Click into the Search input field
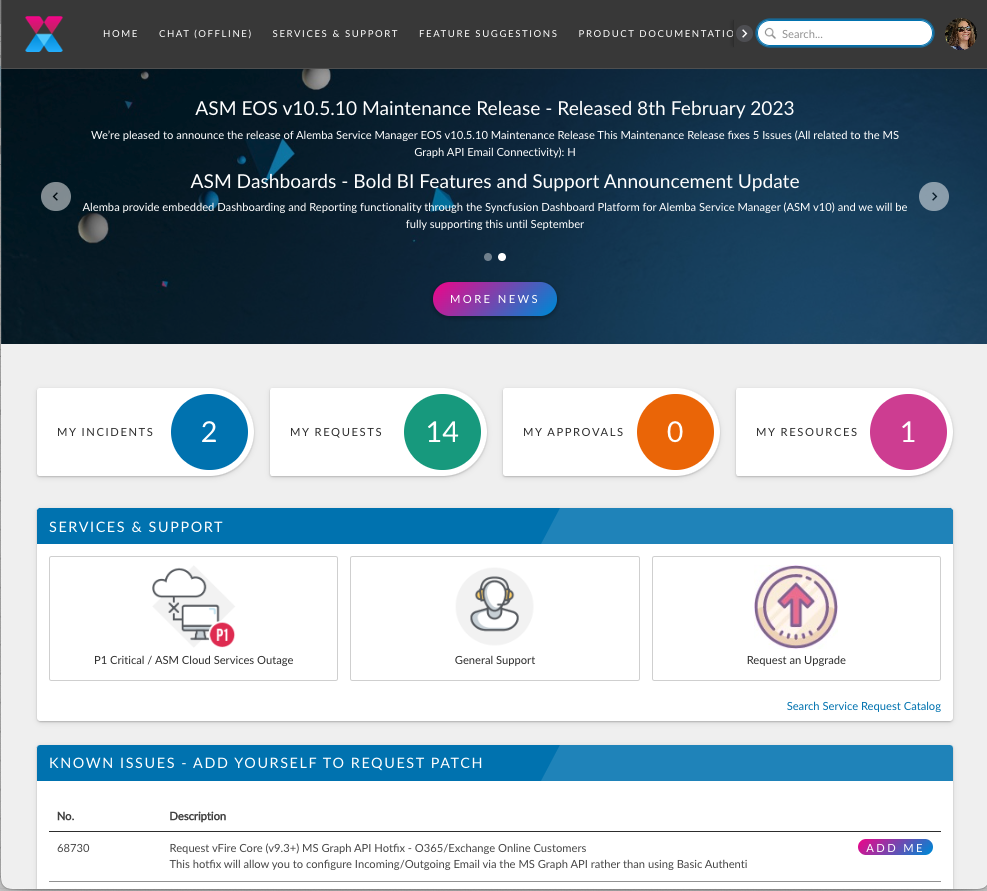This screenshot has height=891, width=987. 852,34
